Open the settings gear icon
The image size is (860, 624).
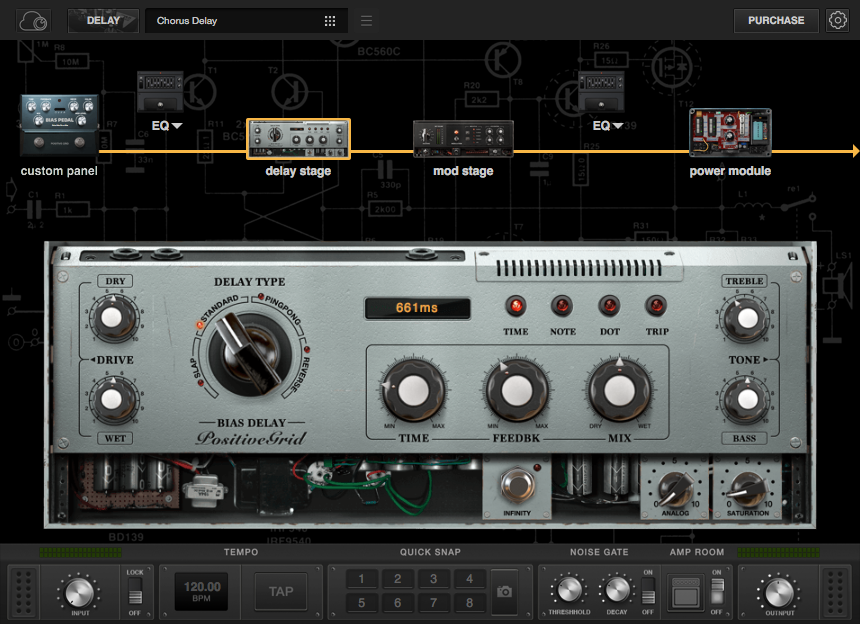(838, 20)
